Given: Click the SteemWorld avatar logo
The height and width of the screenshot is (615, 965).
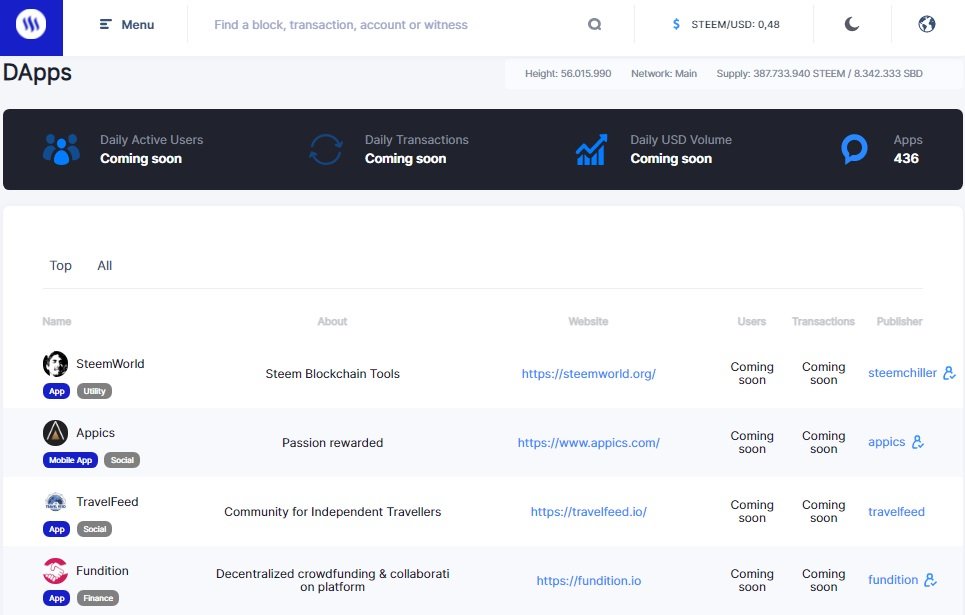Looking at the screenshot, I should [55, 364].
